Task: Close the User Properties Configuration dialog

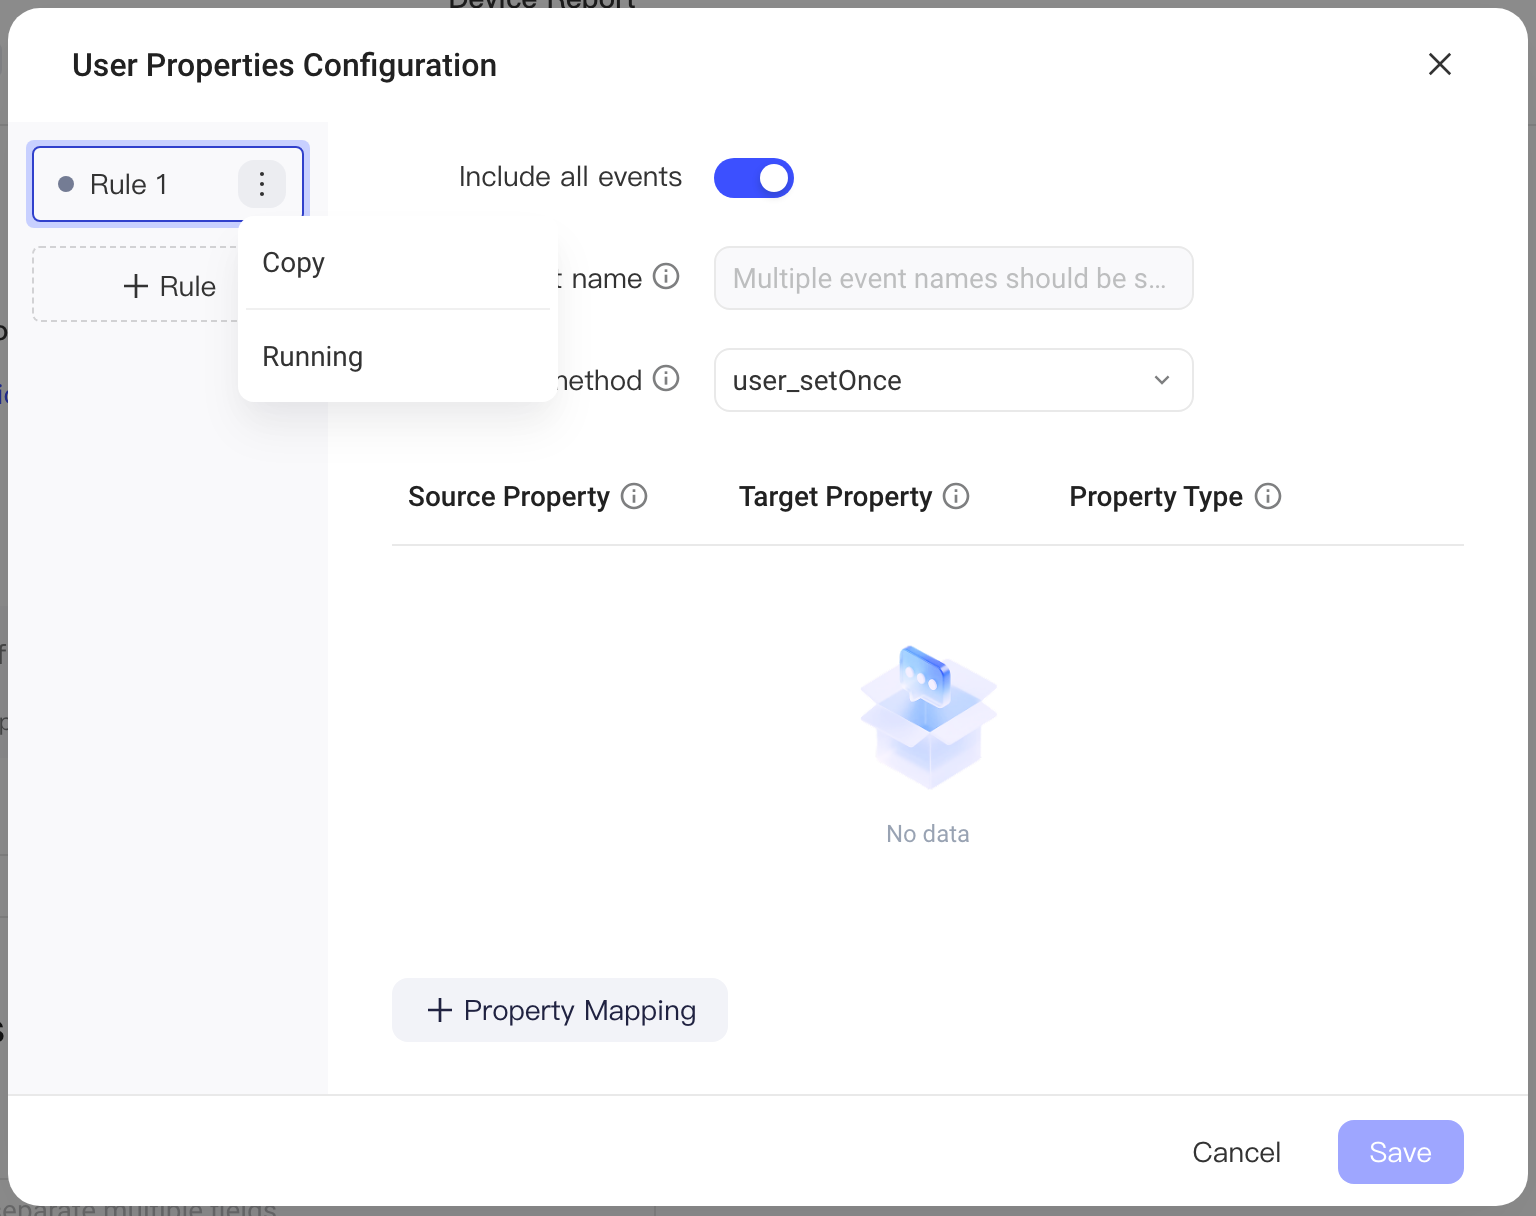Action: tap(1440, 64)
